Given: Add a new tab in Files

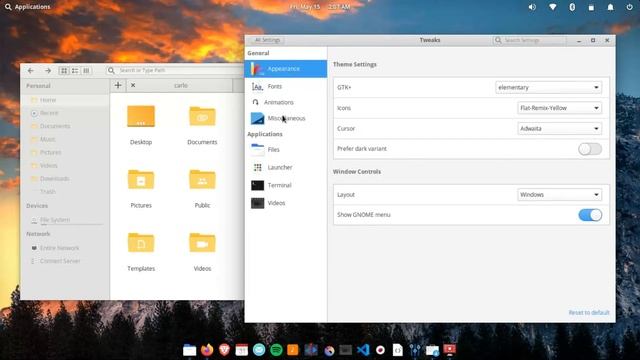Looking at the screenshot, I should coord(118,85).
